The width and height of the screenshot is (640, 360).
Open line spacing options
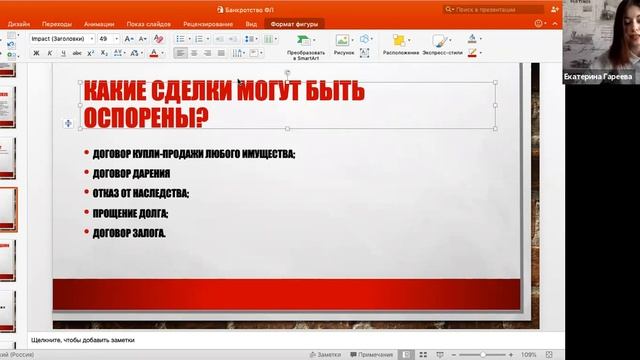250,39
